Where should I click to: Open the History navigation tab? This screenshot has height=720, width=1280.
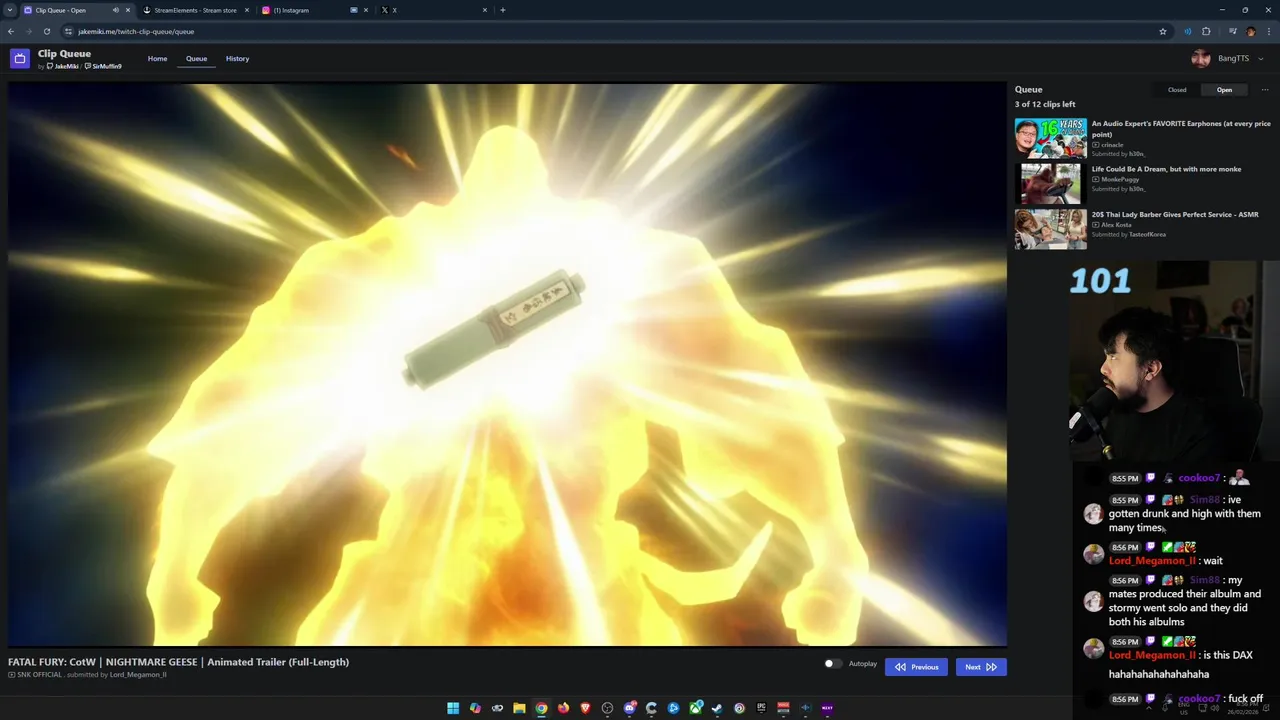pos(237,59)
